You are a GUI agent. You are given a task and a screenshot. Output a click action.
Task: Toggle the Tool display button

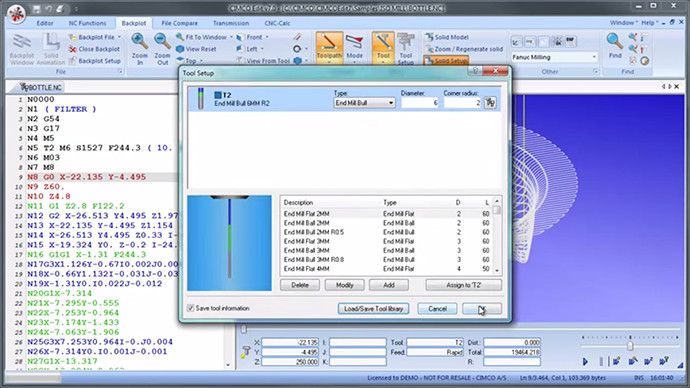(383, 47)
